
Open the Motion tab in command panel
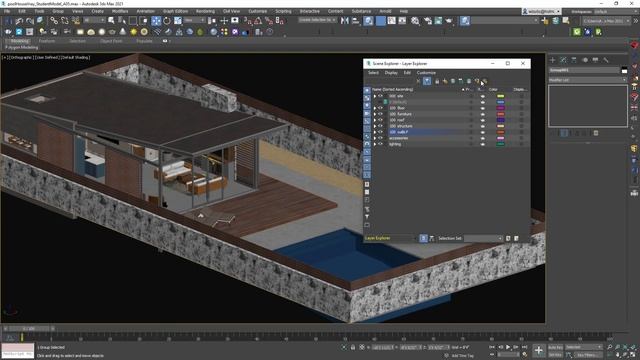tap(585, 60)
